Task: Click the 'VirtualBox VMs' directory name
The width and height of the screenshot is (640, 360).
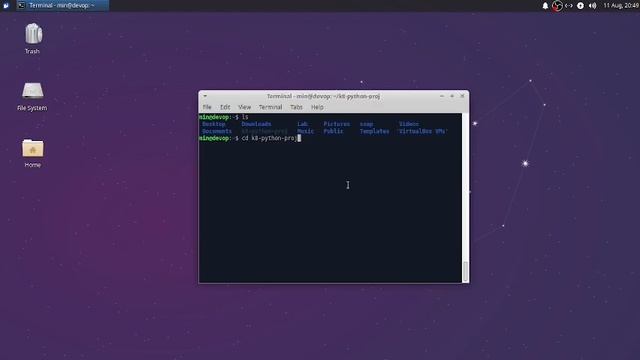Action: [x=422, y=131]
